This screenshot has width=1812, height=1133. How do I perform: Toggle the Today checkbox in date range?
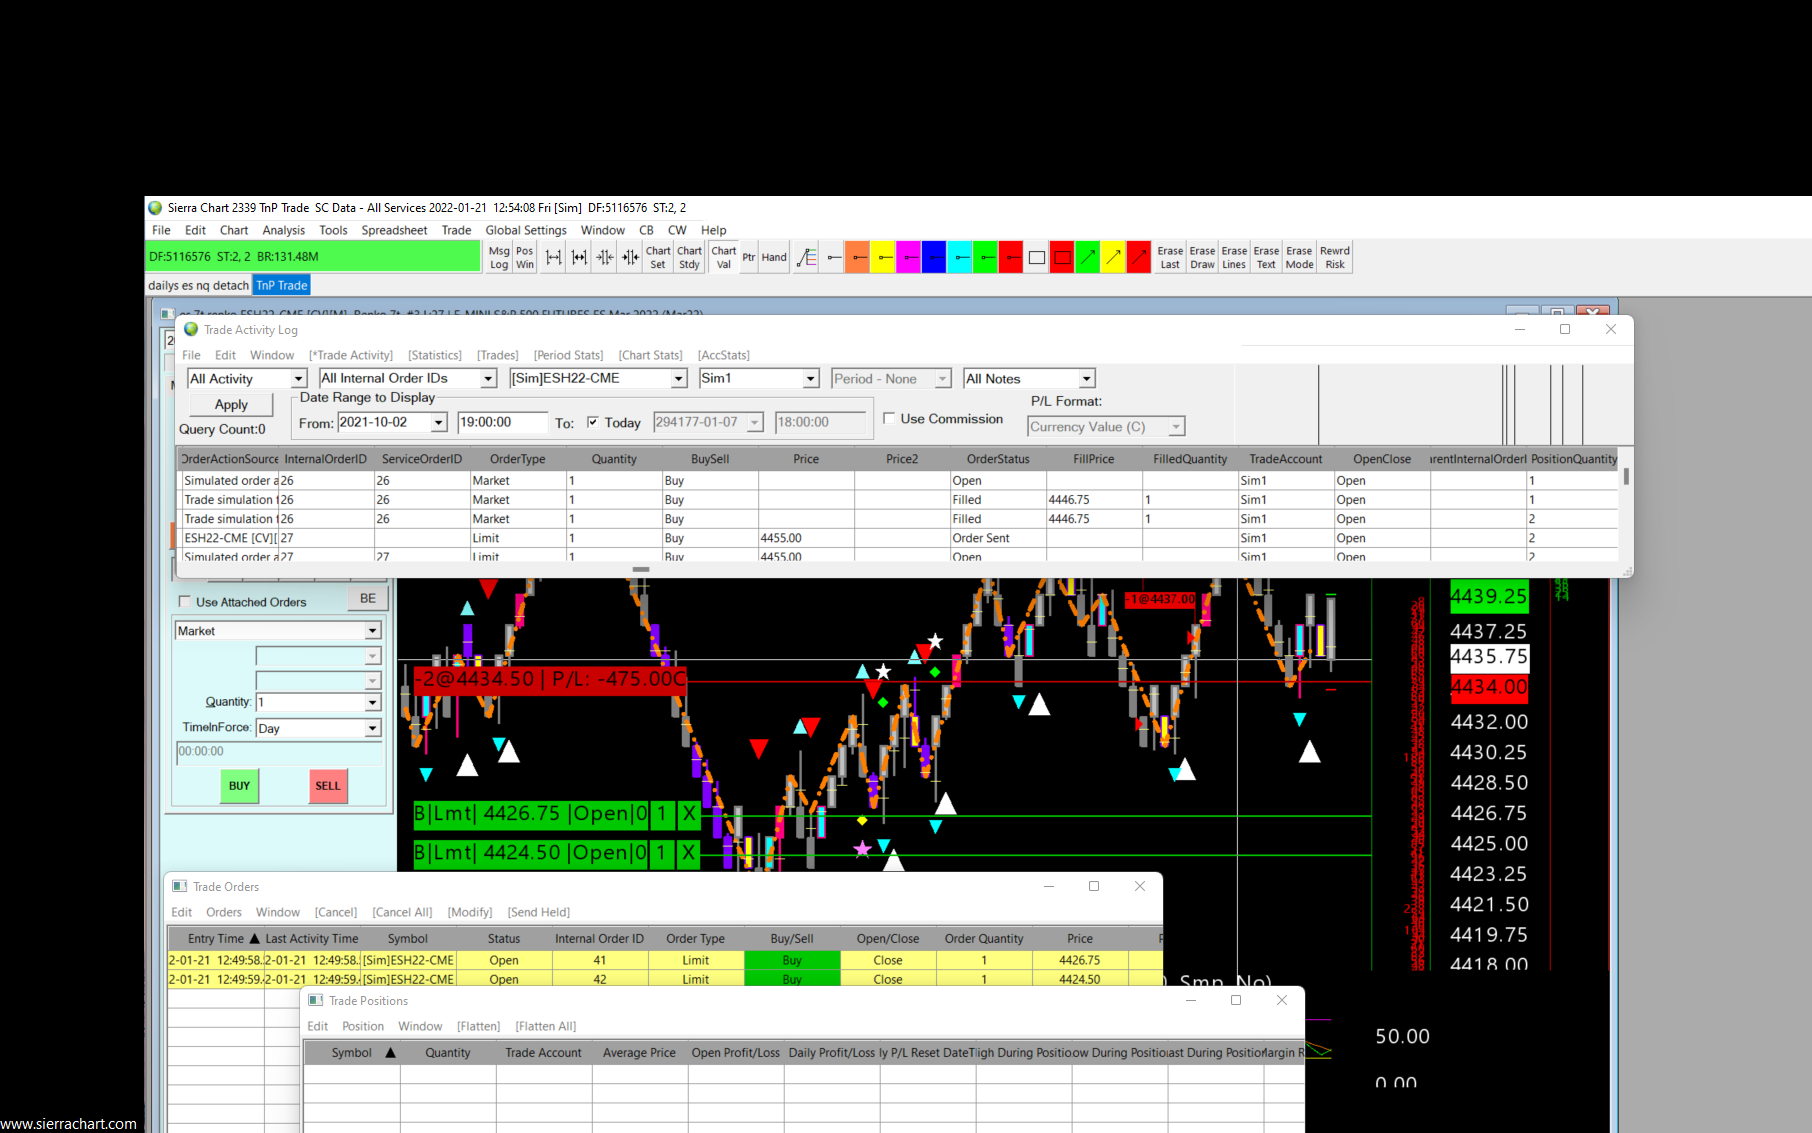[x=593, y=422]
